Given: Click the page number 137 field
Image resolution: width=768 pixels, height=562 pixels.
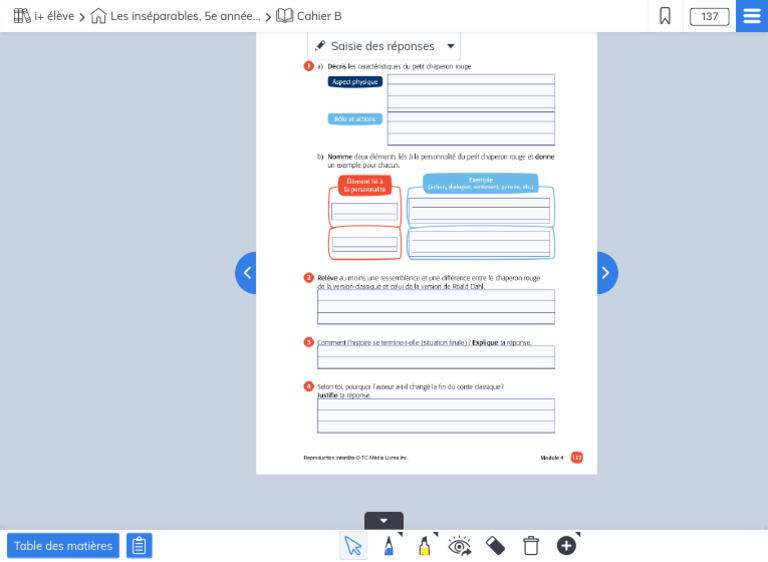Looking at the screenshot, I should tap(709, 16).
